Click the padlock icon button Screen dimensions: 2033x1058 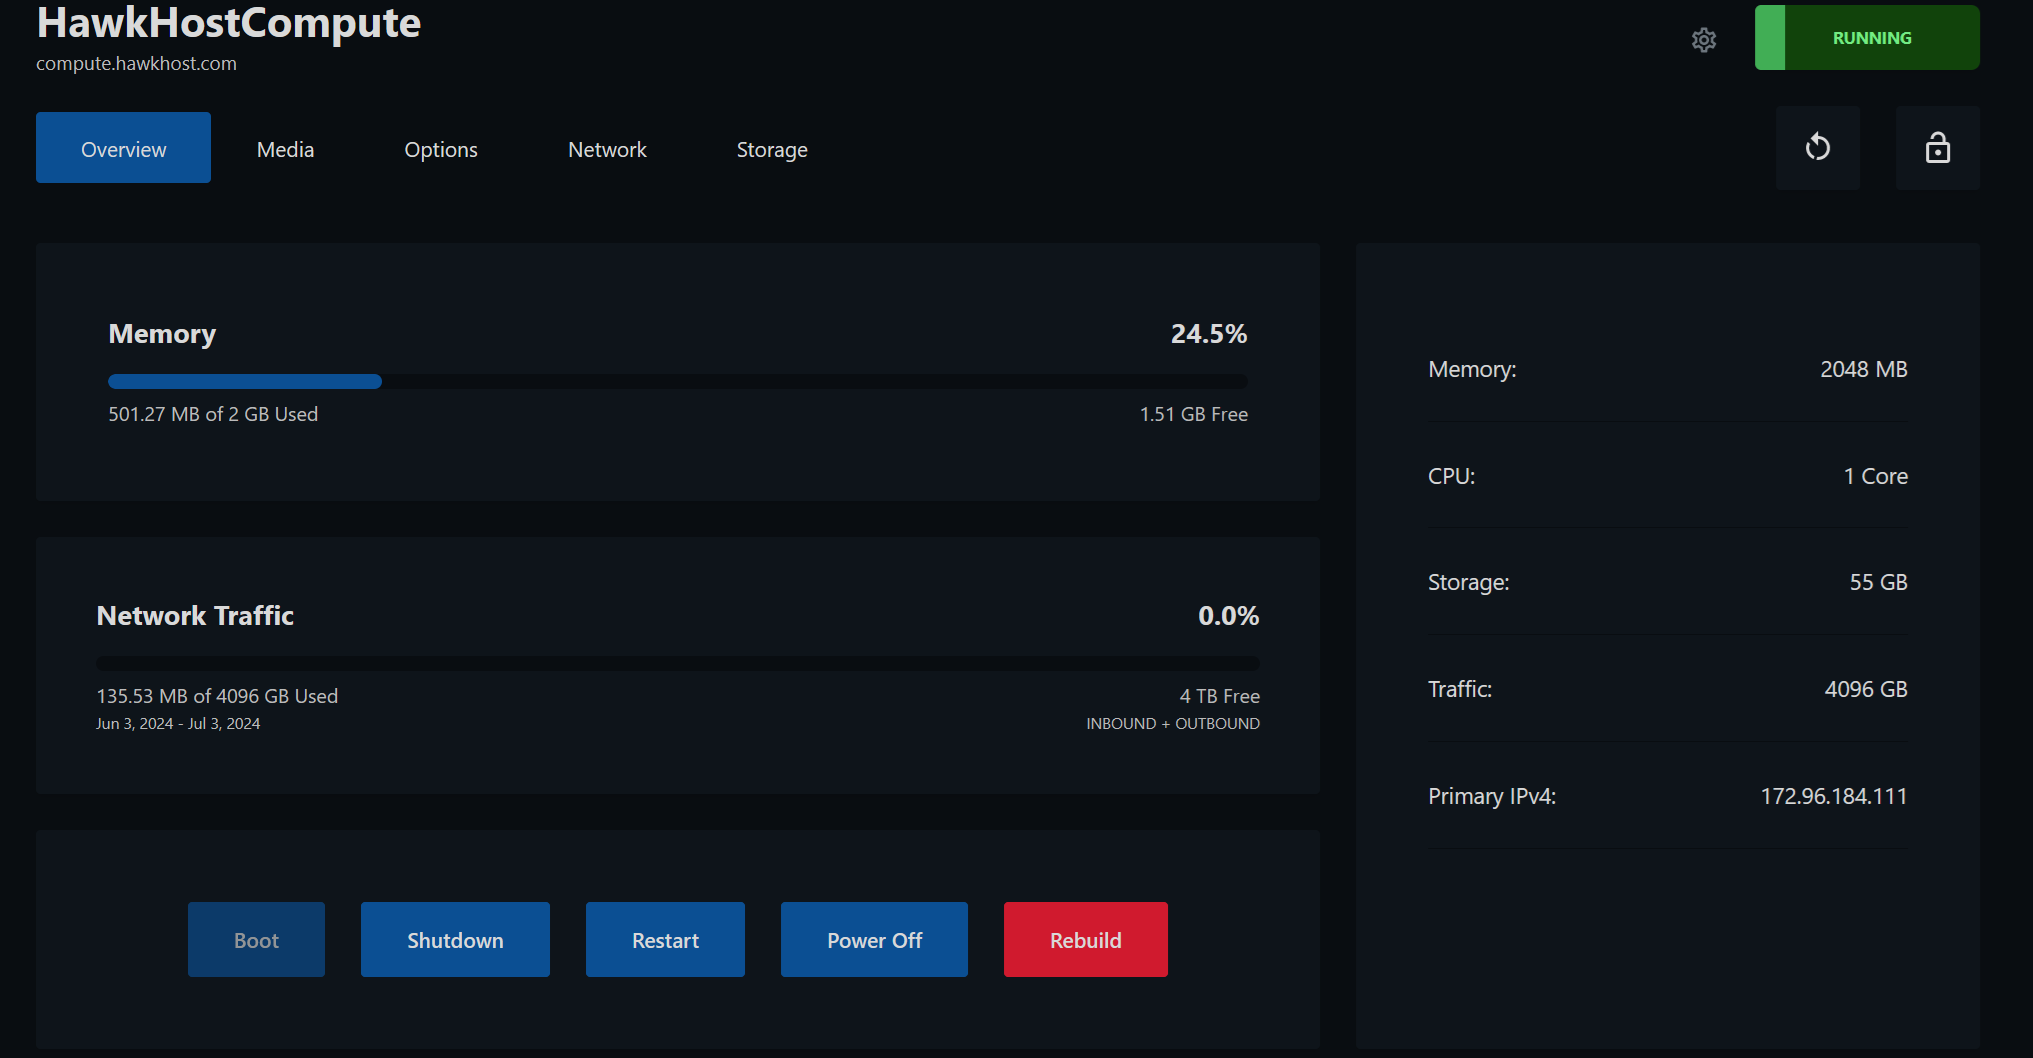pos(1937,148)
